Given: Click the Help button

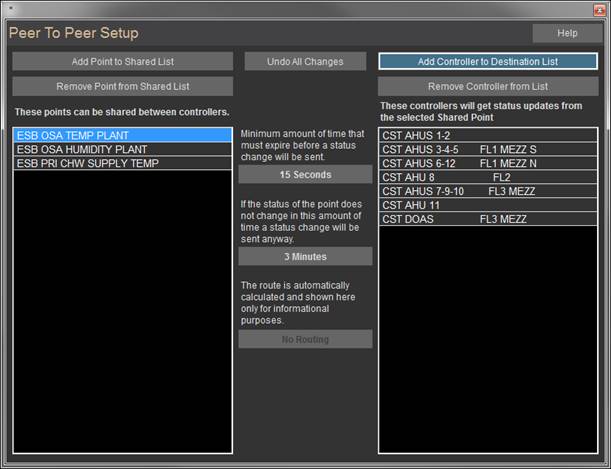Looking at the screenshot, I should [567, 33].
